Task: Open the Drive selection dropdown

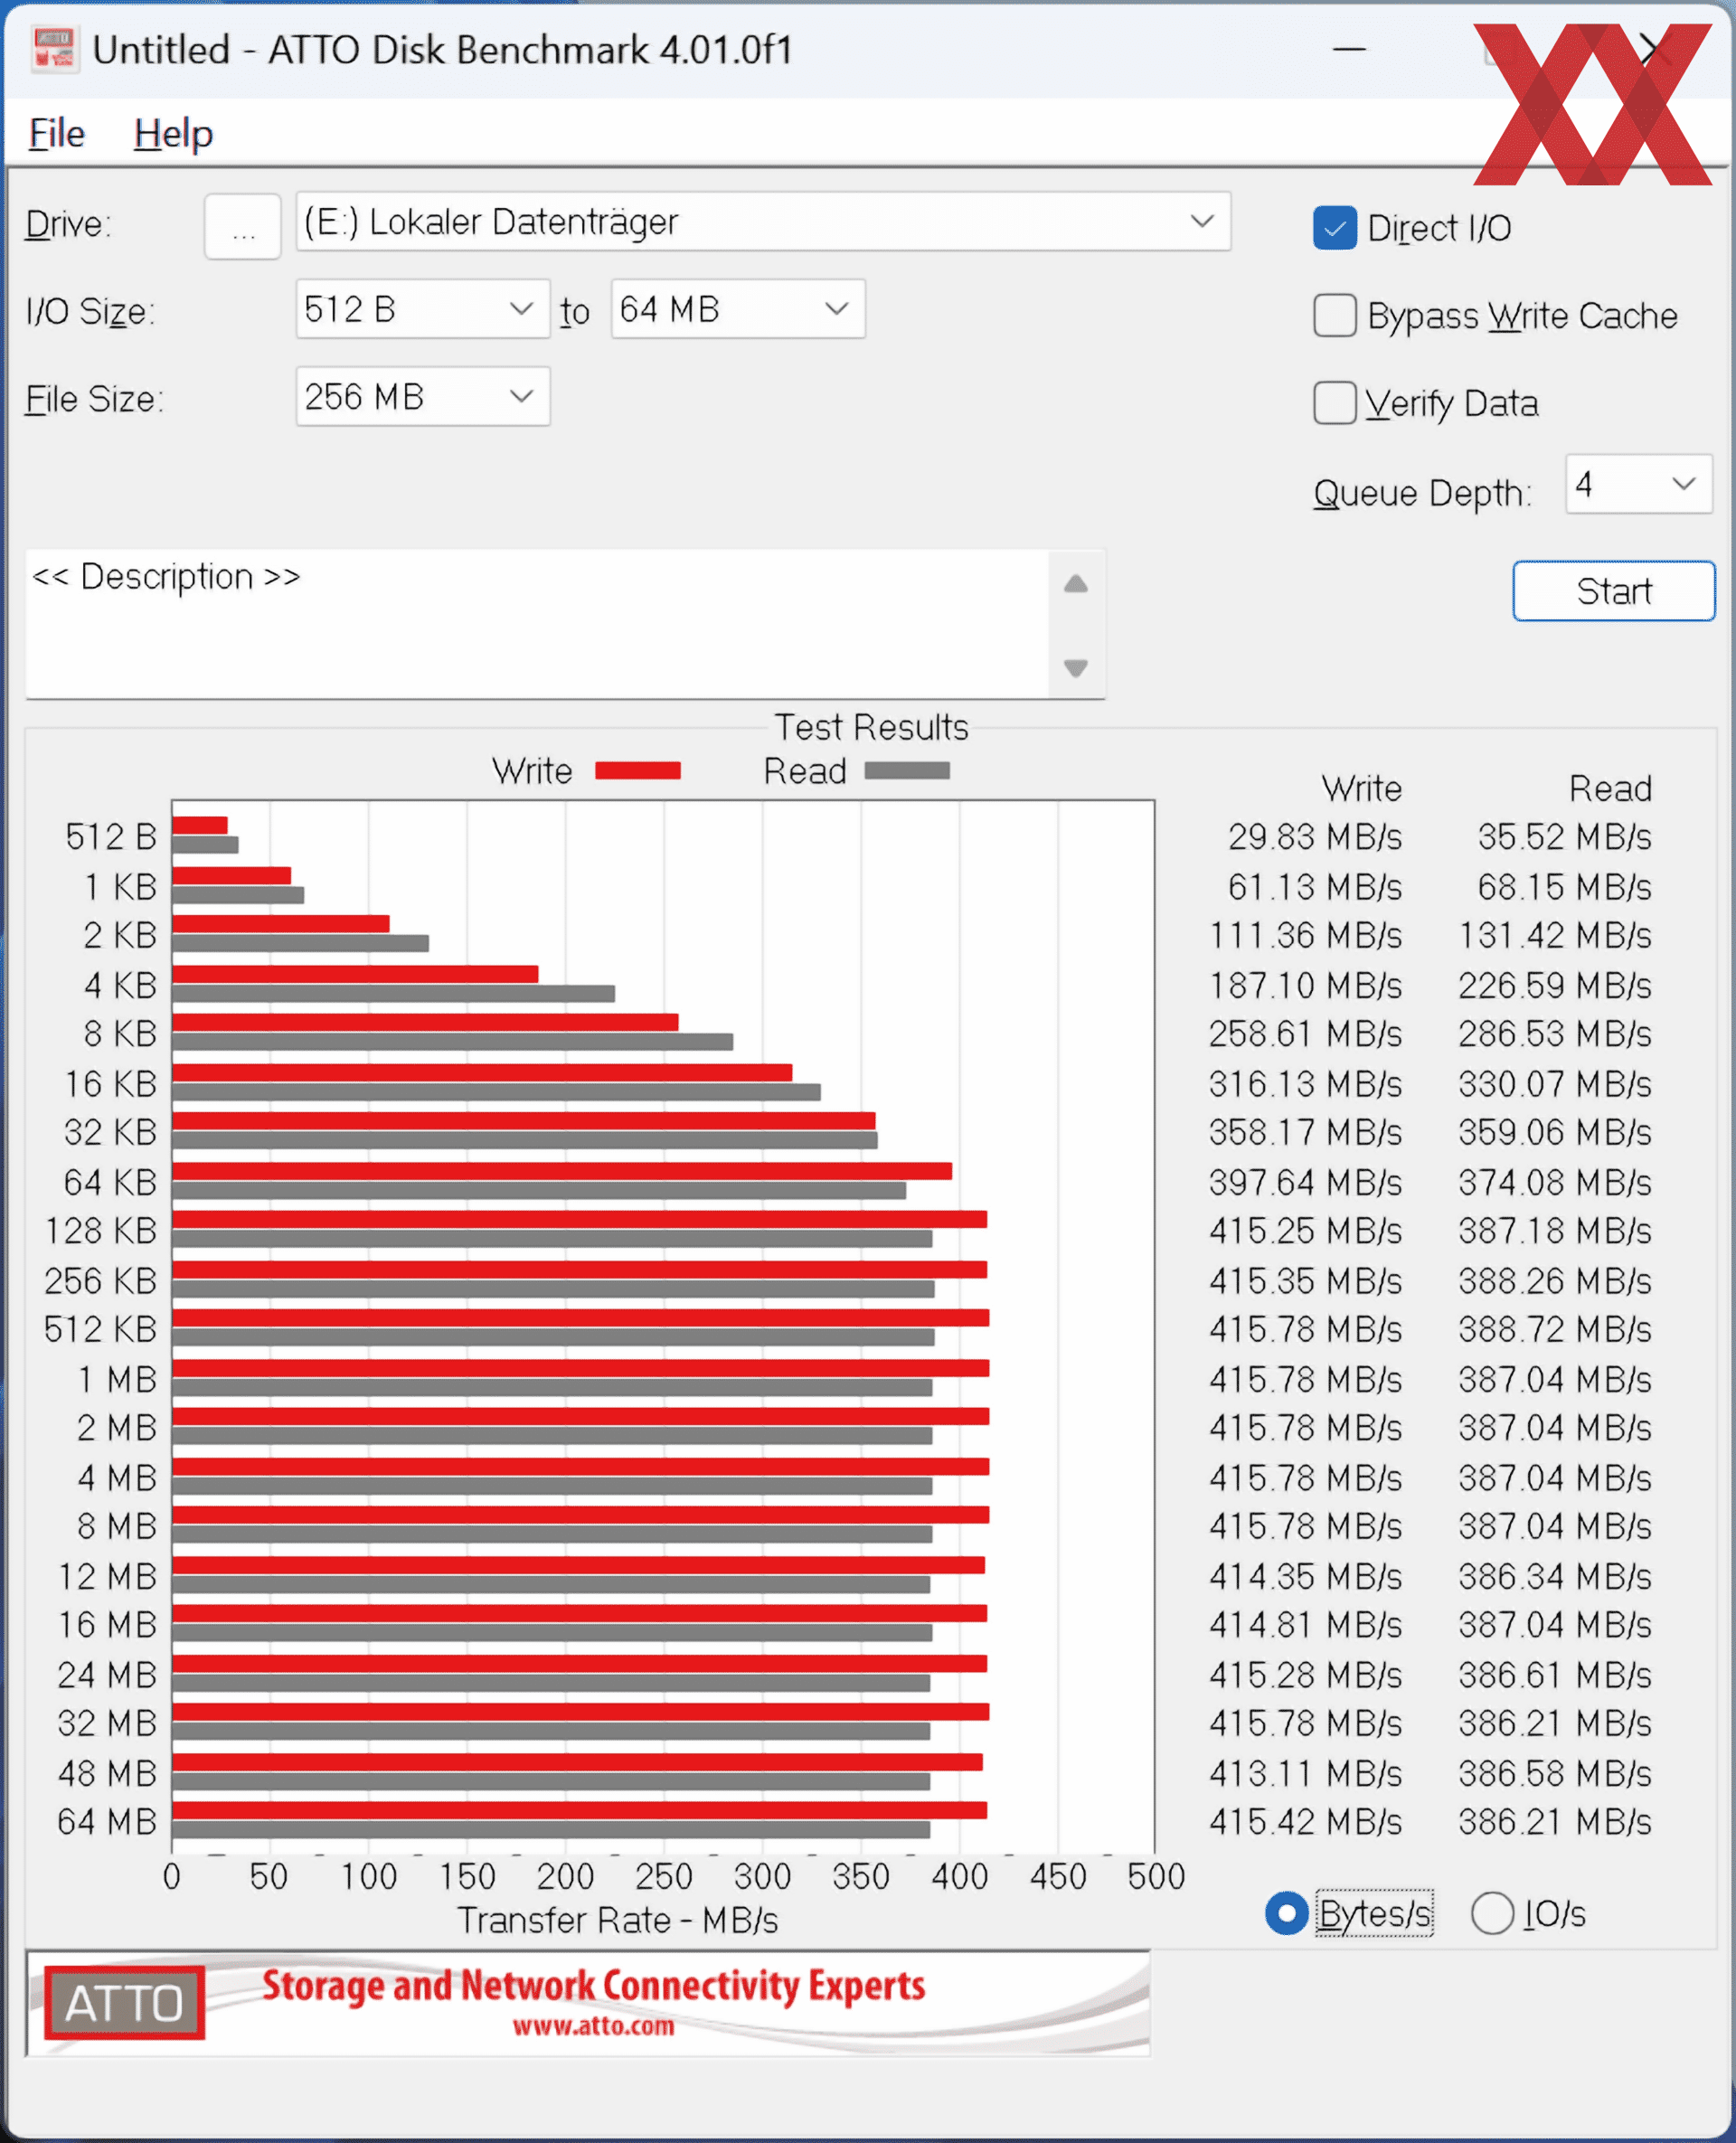Action: click(762, 221)
